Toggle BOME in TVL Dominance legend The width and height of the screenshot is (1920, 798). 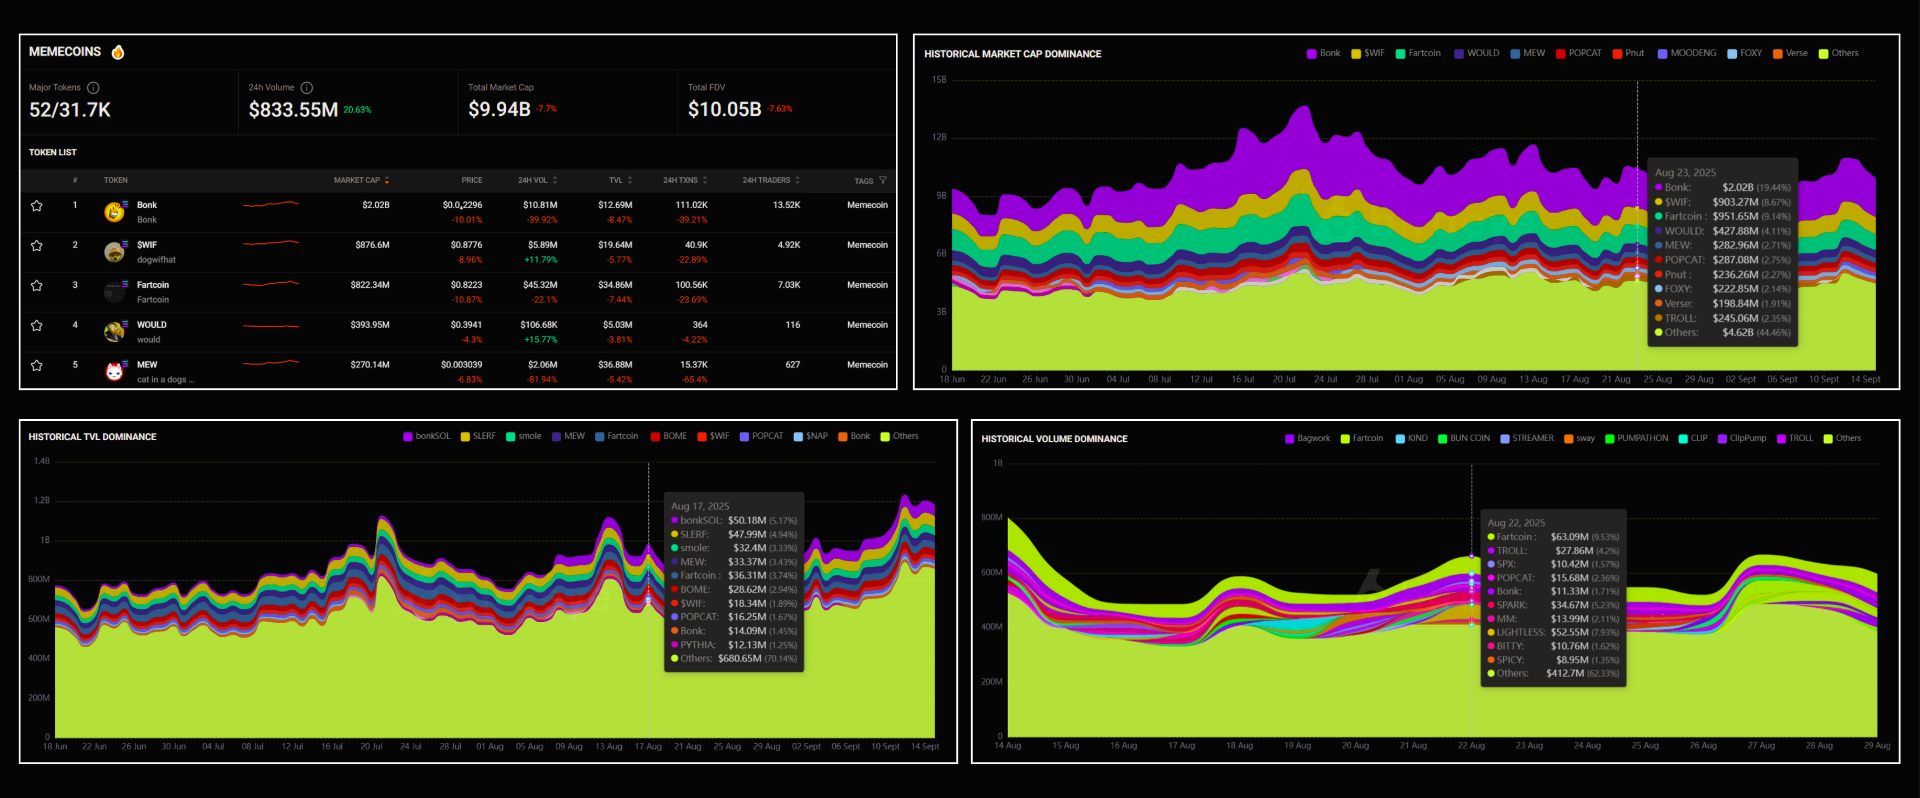(669, 437)
